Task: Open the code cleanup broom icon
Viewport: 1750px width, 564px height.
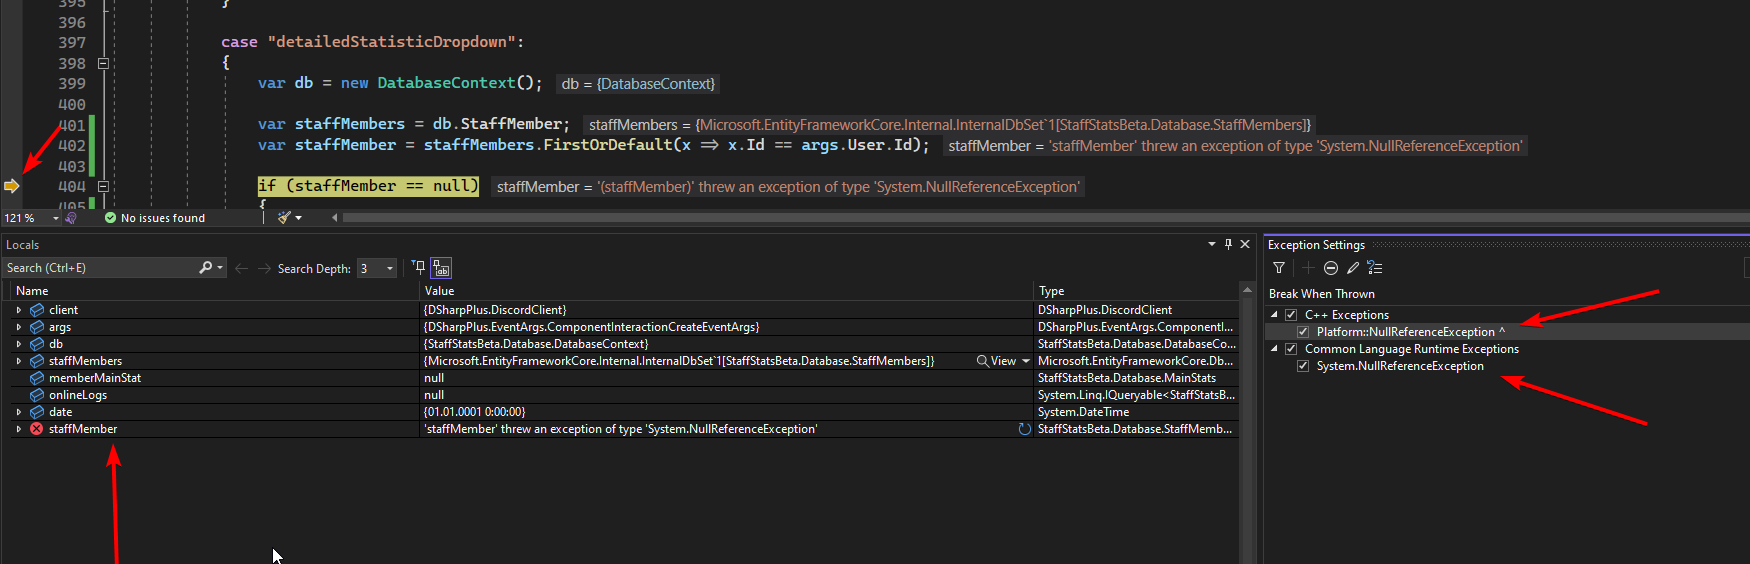Action: tap(284, 218)
